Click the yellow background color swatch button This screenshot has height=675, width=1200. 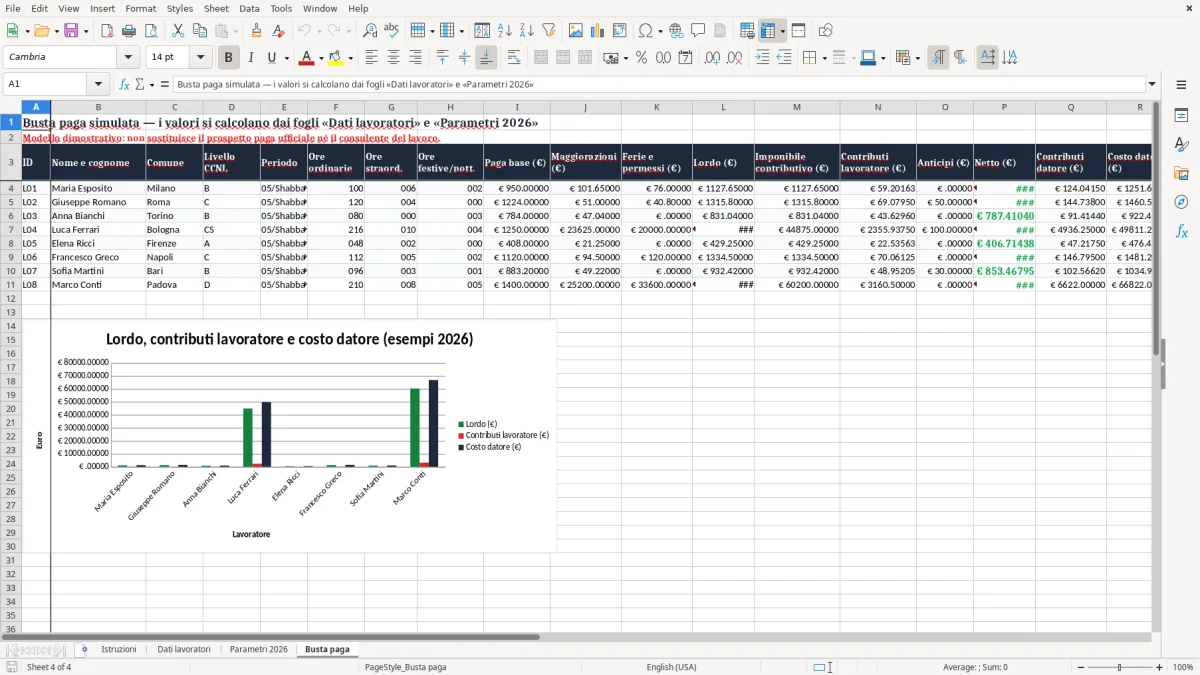(x=336, y=58)
